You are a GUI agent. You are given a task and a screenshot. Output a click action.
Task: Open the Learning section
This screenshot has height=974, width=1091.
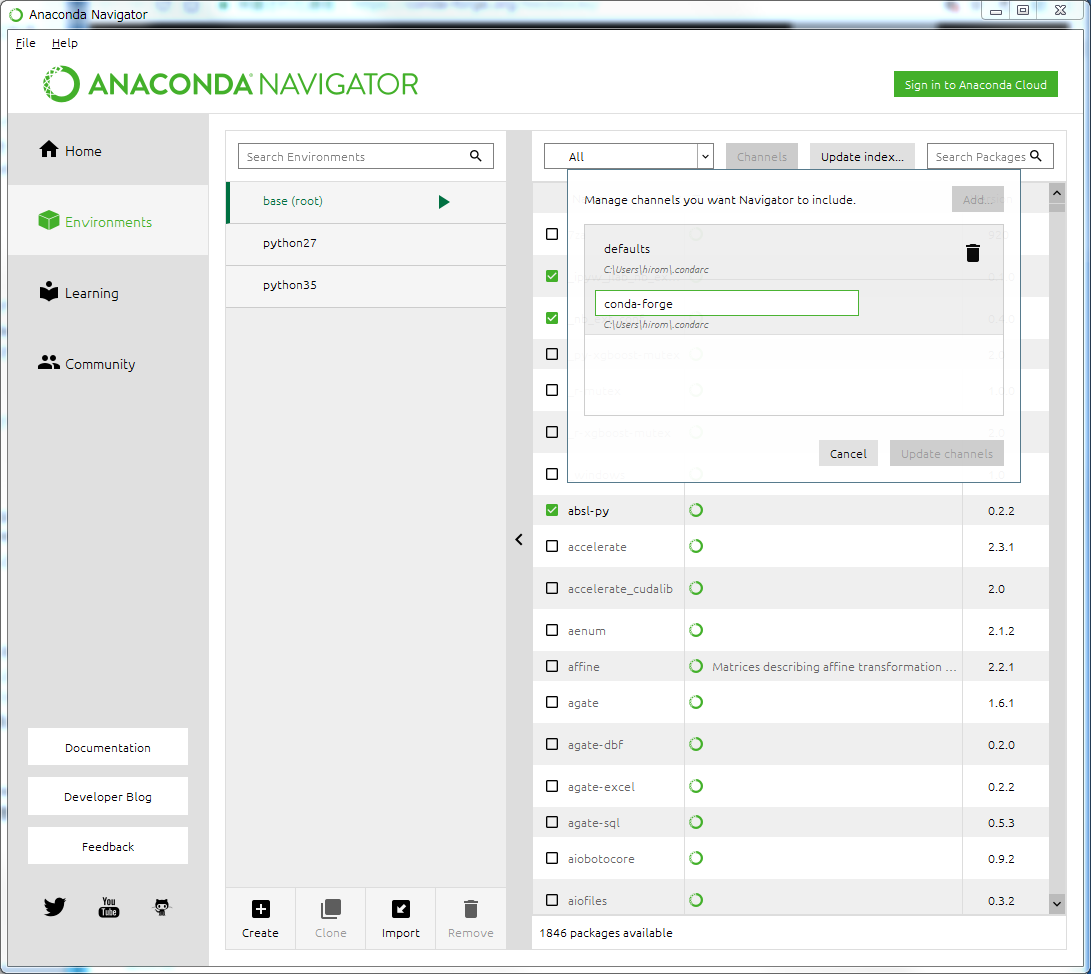[x=109, y=292]
